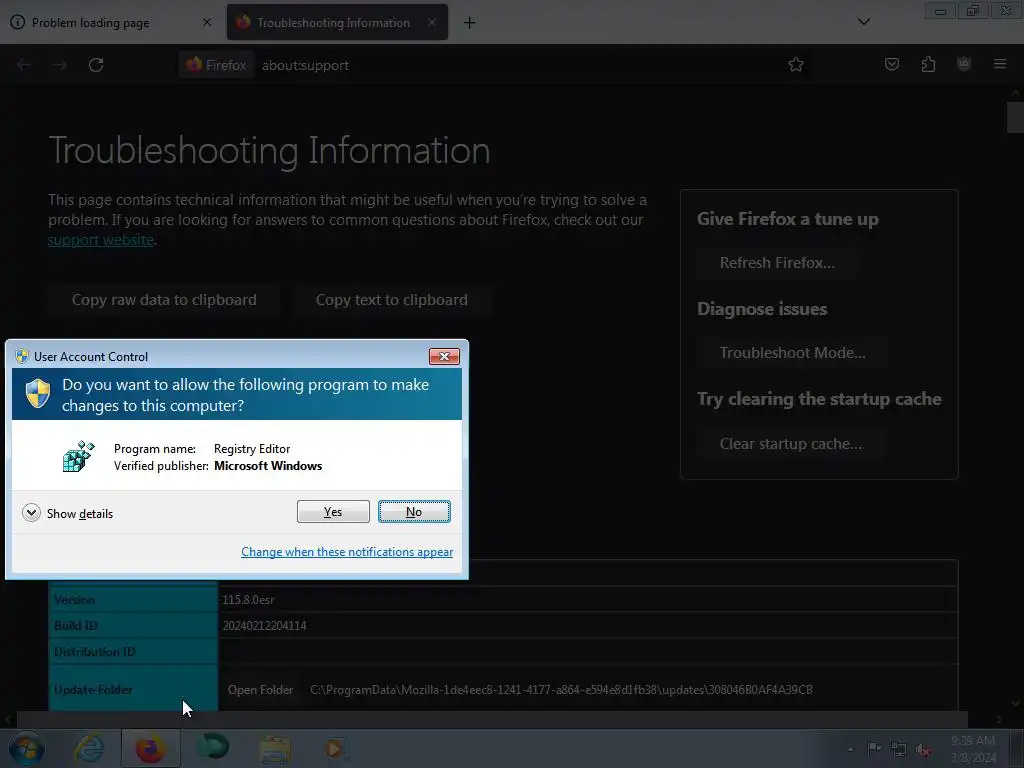This screenshot has height=768, width=1024.
Task: Open 'Change when these notifications appear' link
Action: (347, 552)
